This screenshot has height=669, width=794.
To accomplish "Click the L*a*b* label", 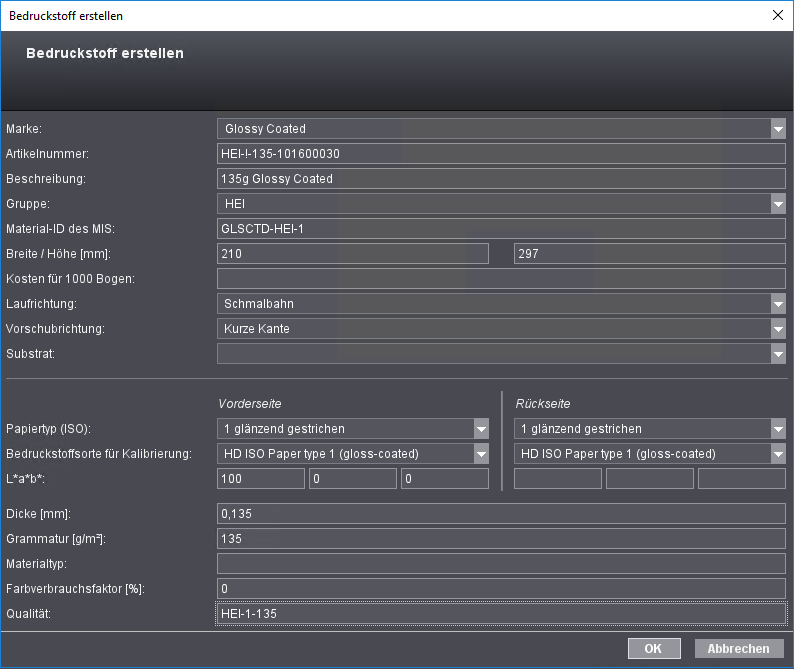I will (25, 479).
